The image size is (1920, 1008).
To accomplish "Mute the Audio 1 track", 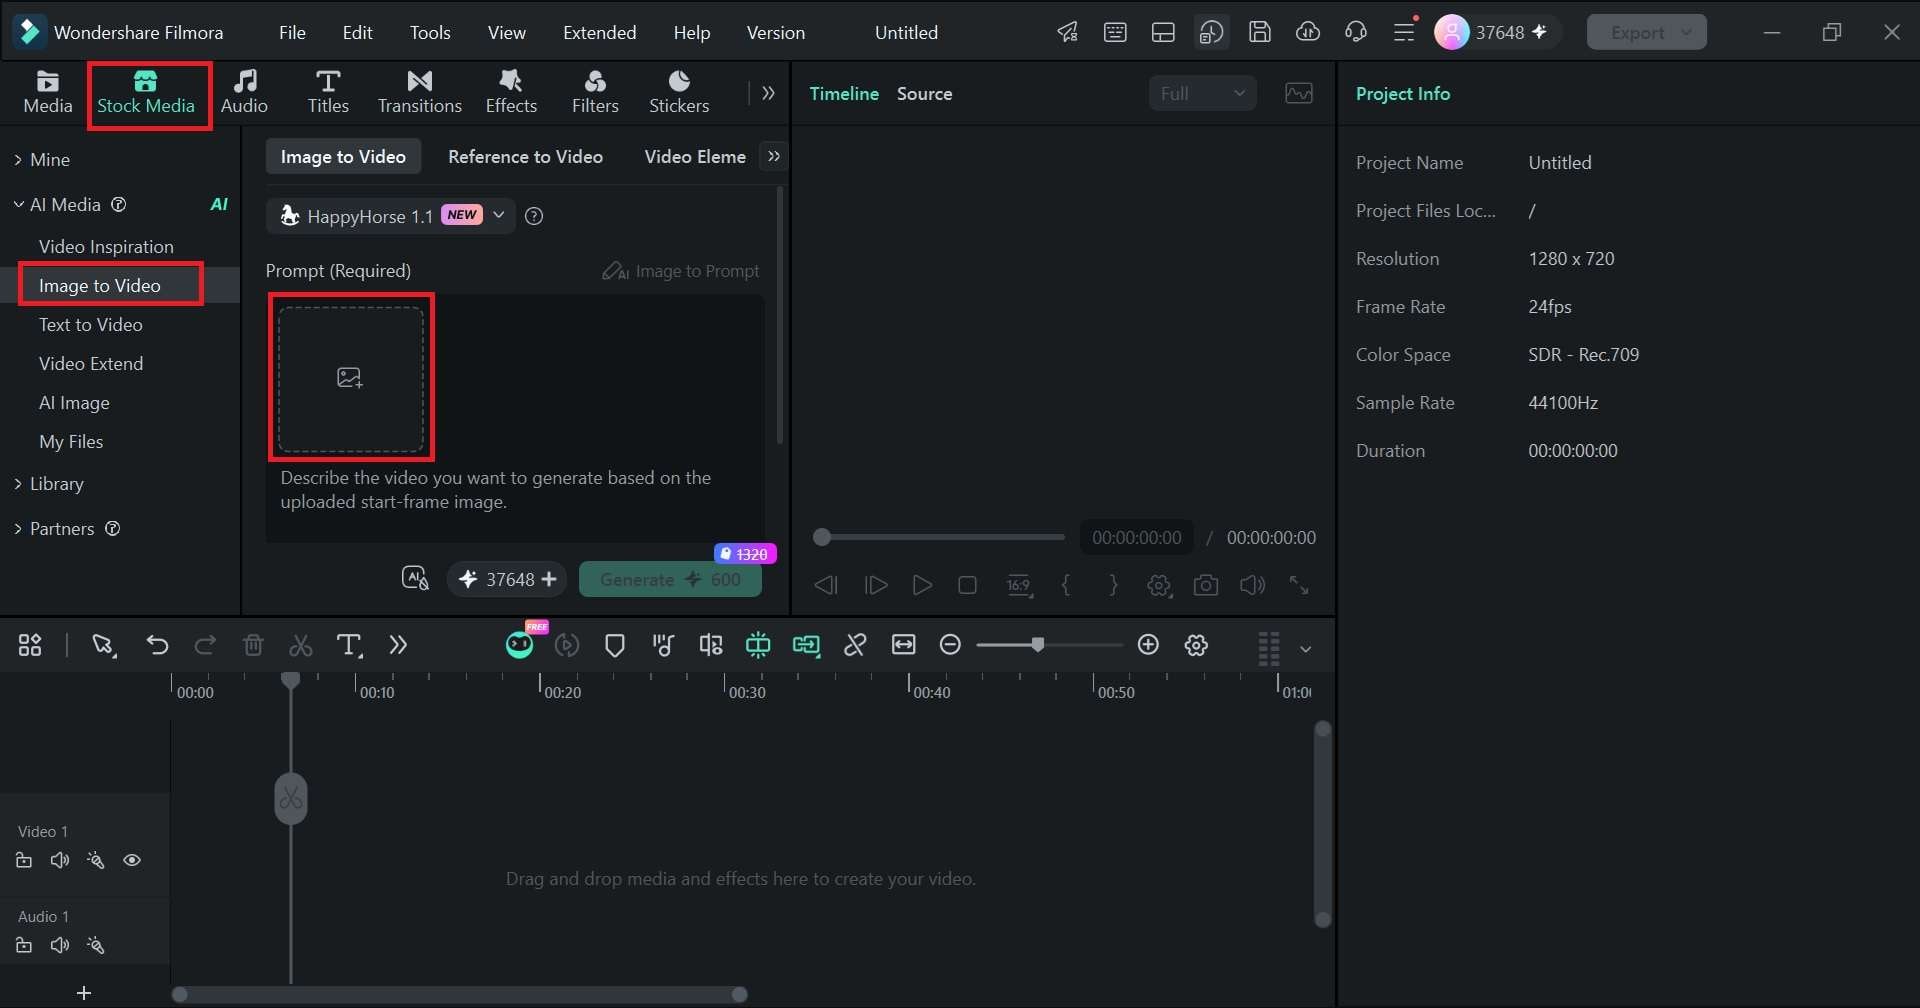I will (x=60, y=945).
